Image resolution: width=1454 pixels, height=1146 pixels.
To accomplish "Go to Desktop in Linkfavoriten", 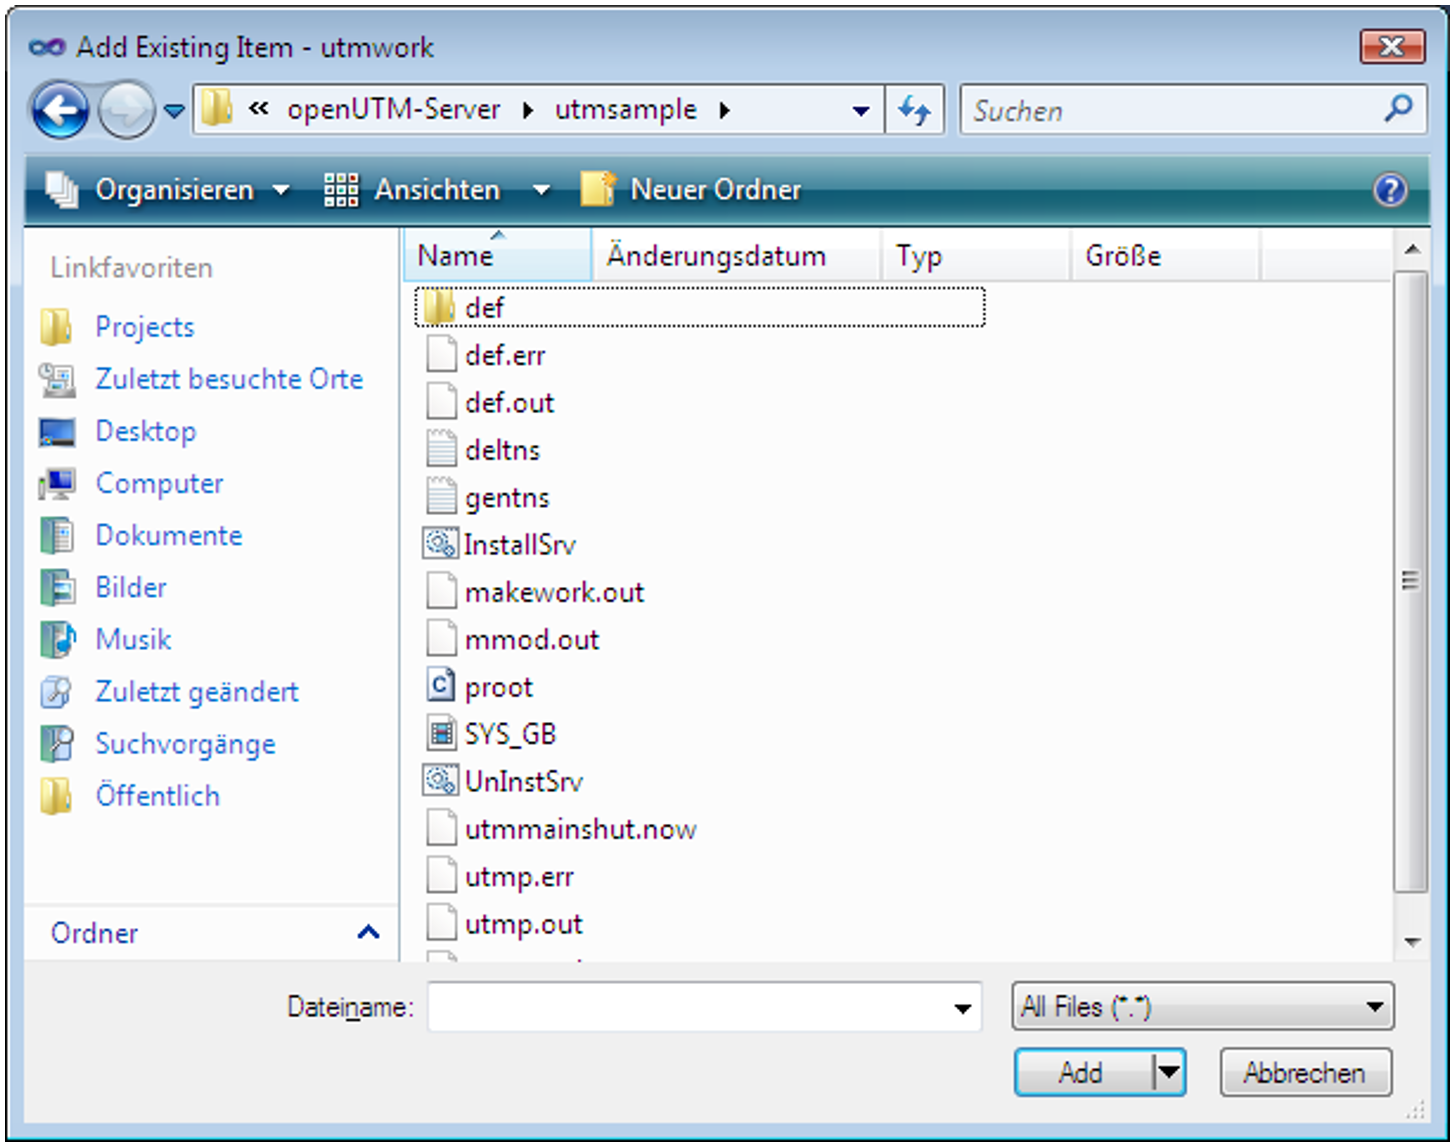I will pyautogui.click(x=145, y=432).
